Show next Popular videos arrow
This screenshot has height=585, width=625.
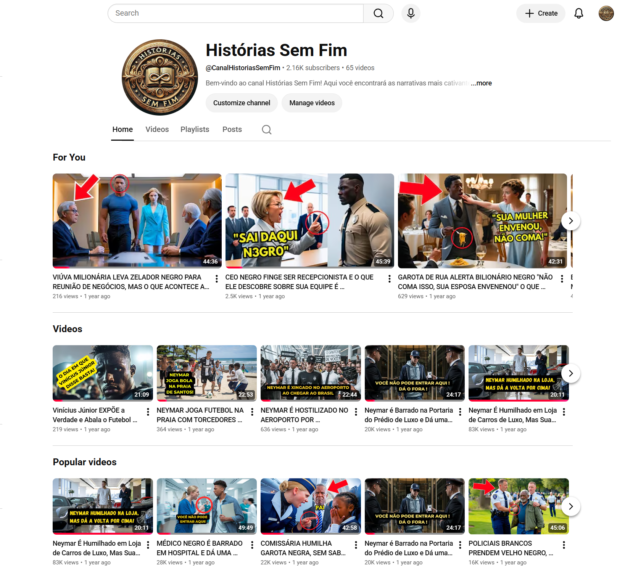tap(570, 506)
